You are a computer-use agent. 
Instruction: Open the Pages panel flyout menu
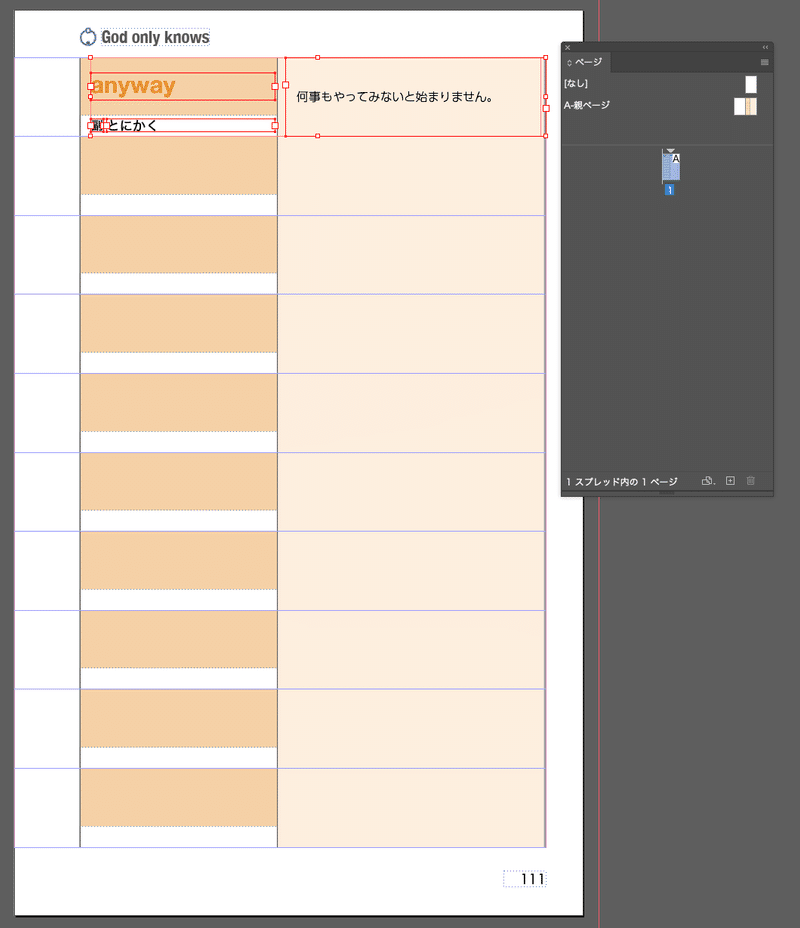pos(764,62)
